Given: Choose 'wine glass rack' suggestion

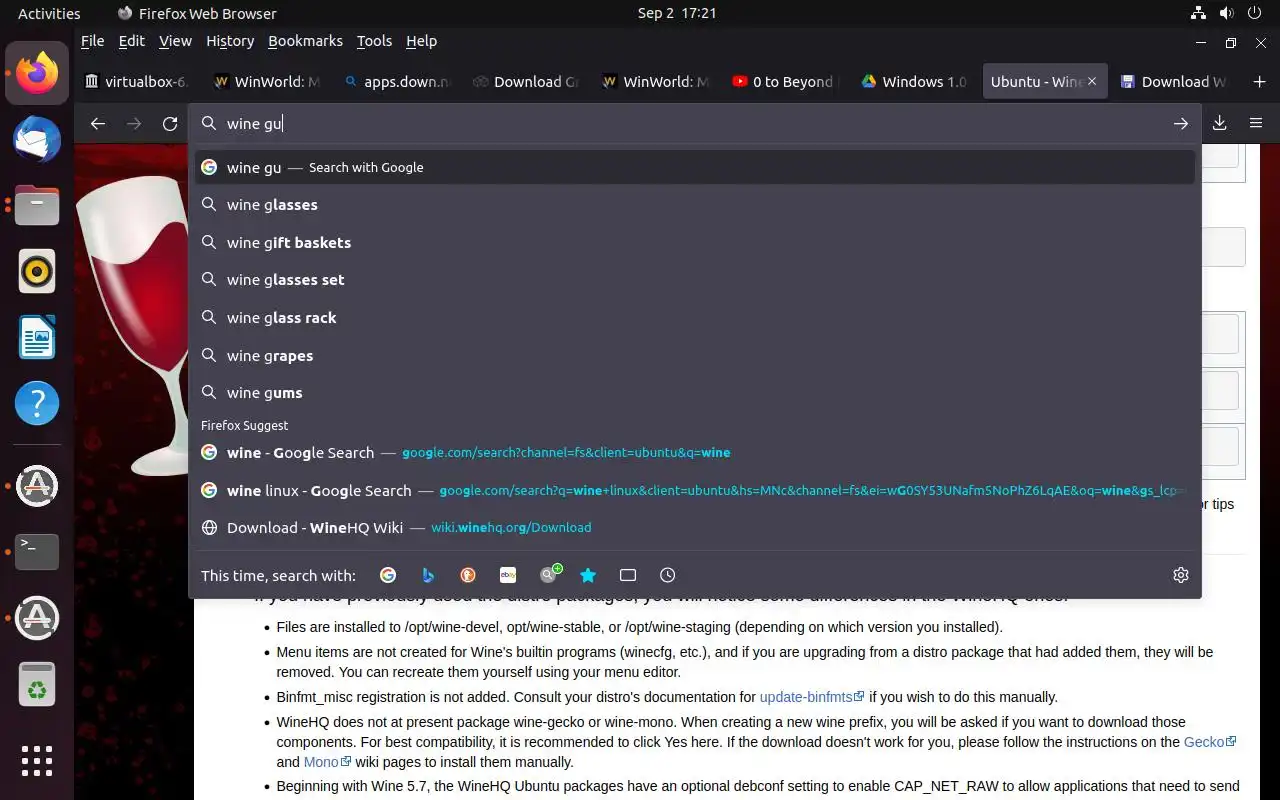Looking at the screenshot, I should (695, 318).
